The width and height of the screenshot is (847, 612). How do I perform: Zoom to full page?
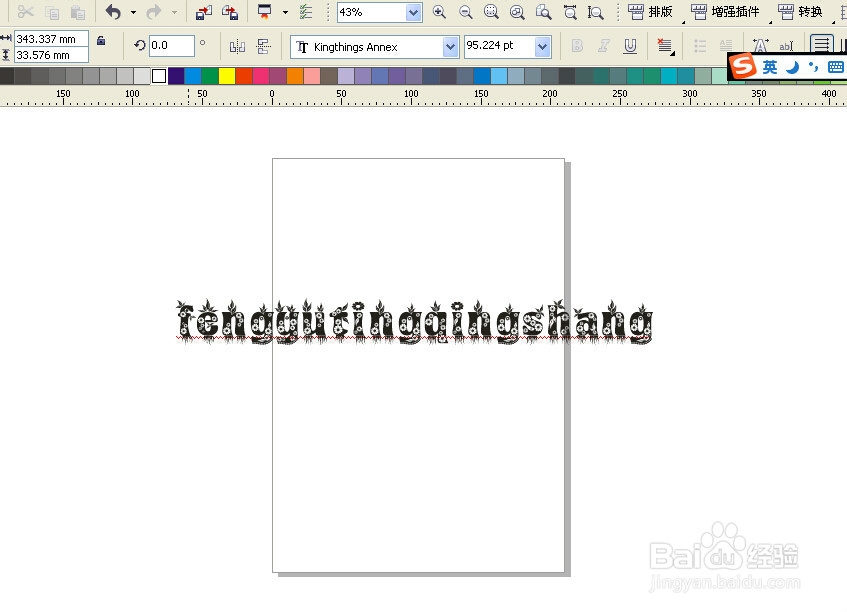coord(543,12)
